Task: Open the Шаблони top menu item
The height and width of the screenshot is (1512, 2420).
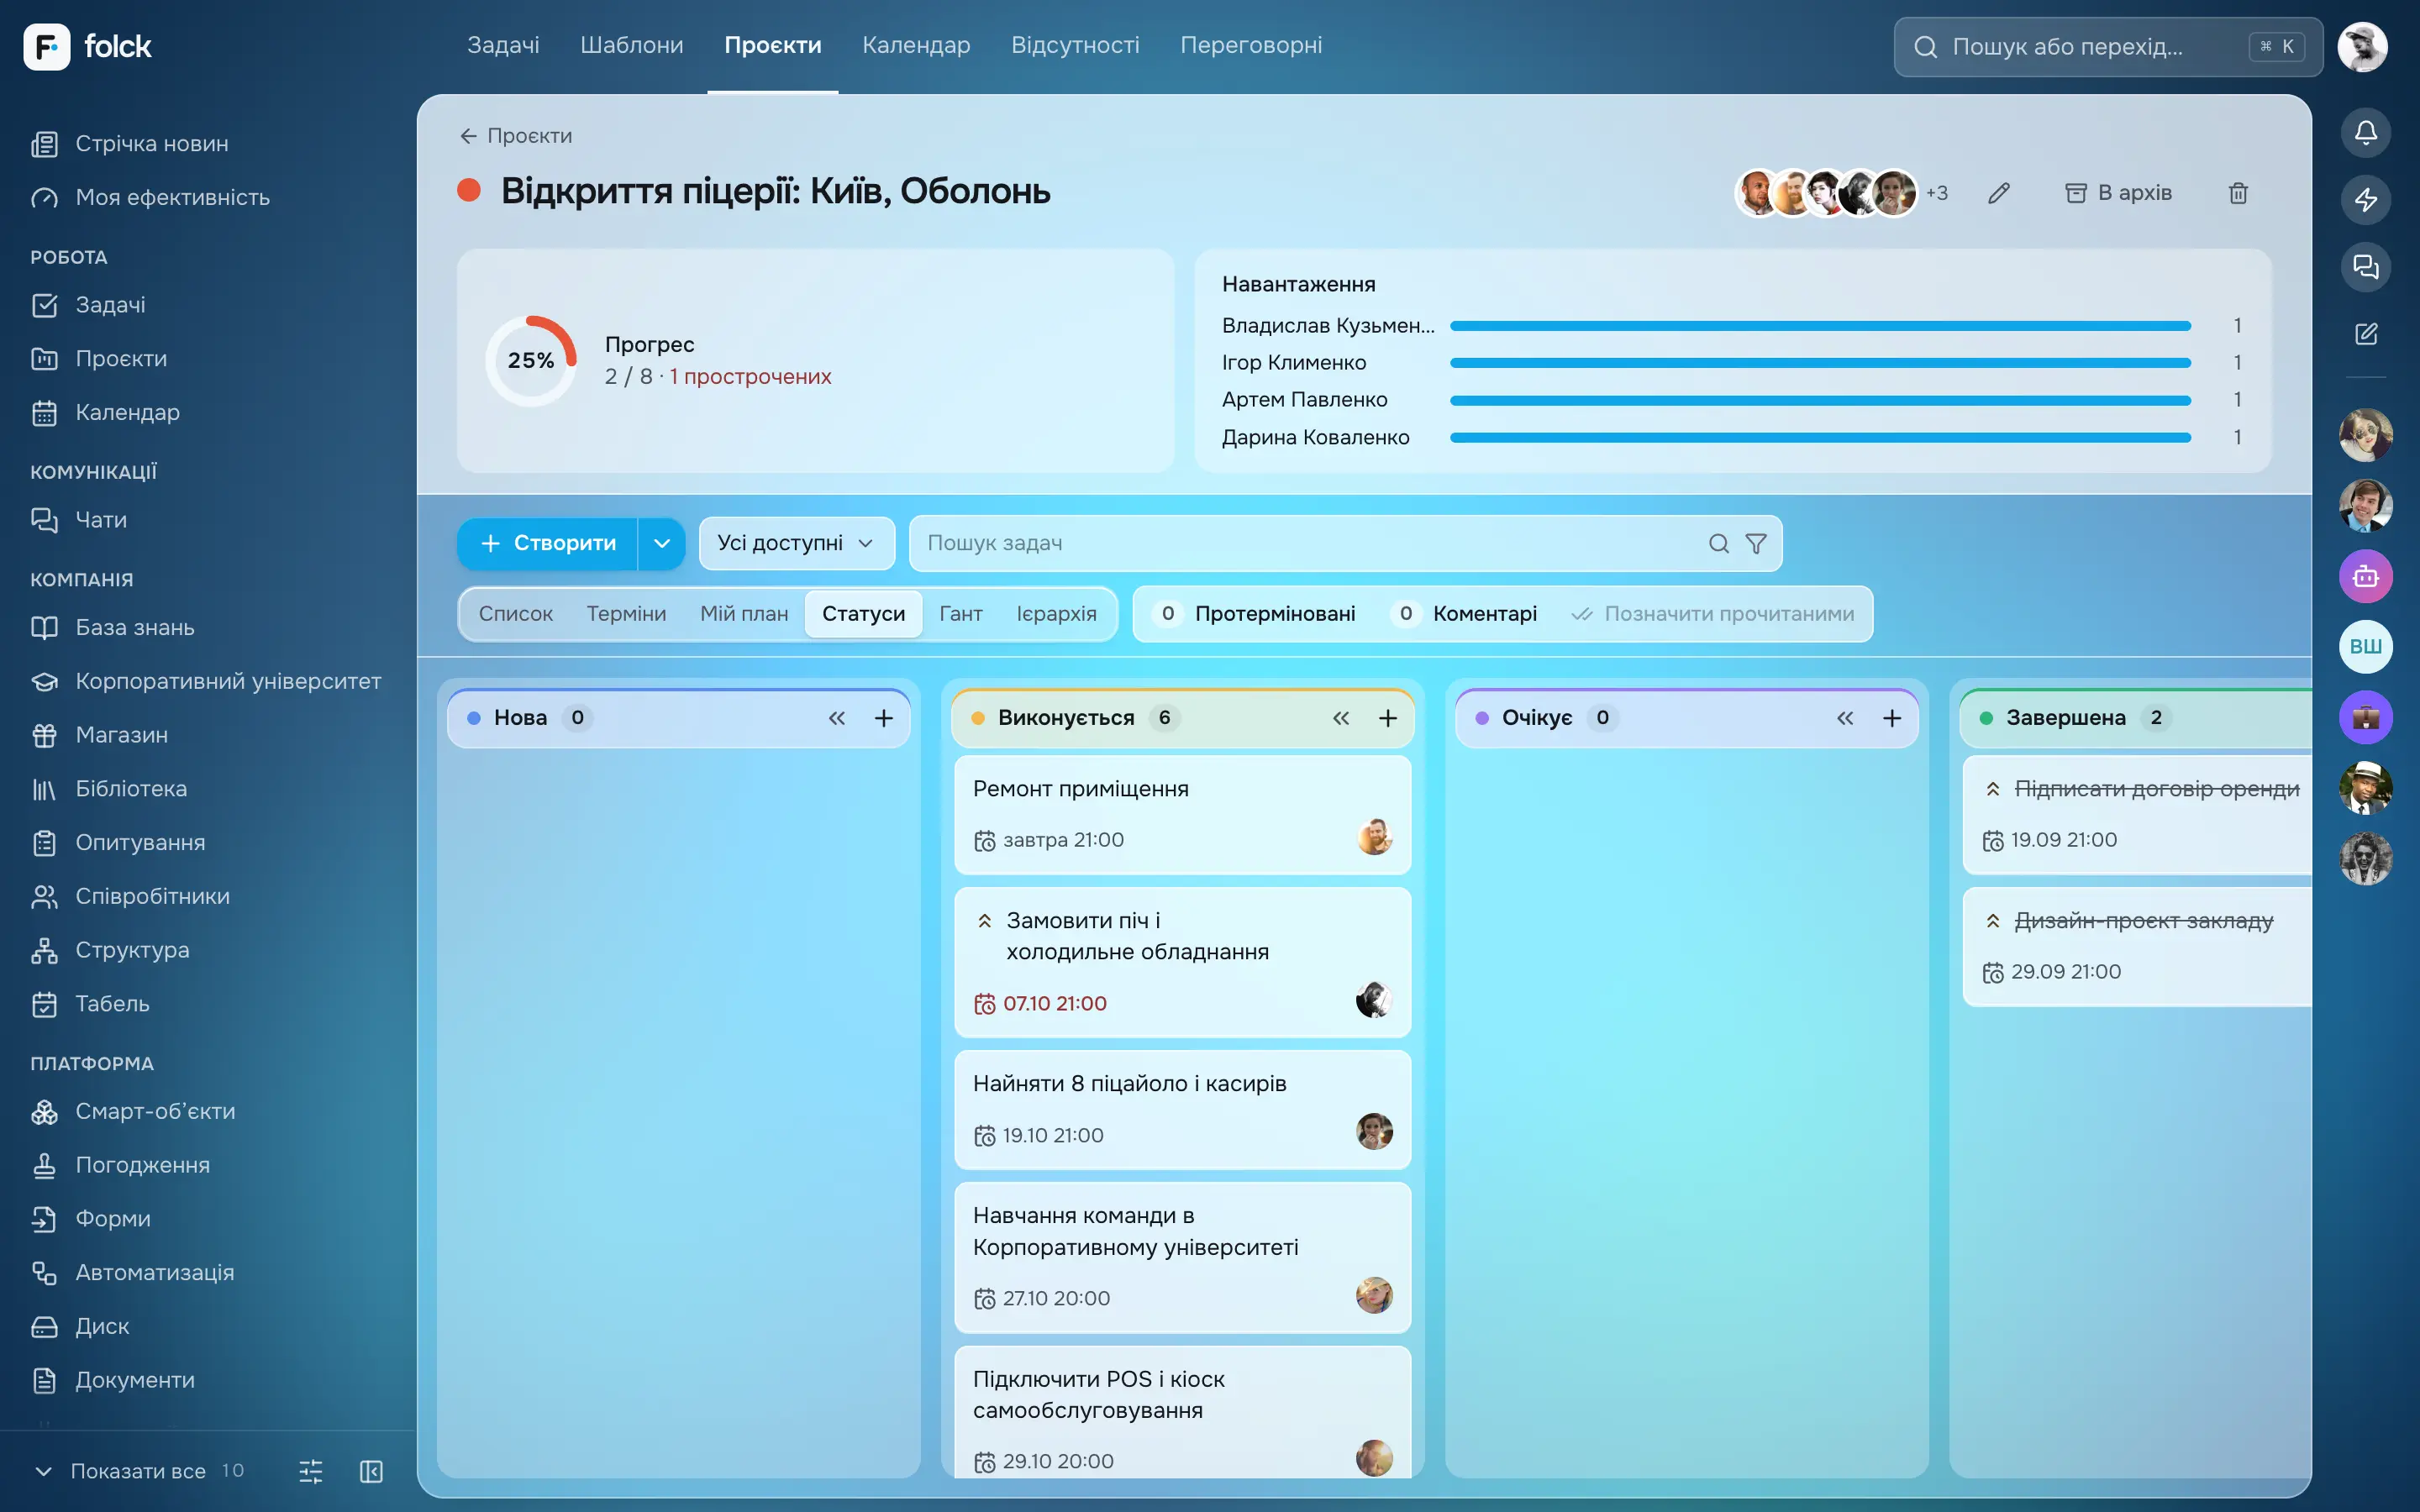Action: (631, 45)
